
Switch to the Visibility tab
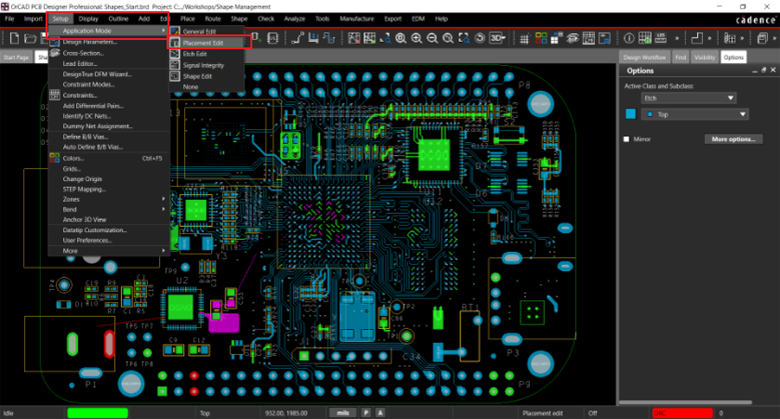point(704,57)
